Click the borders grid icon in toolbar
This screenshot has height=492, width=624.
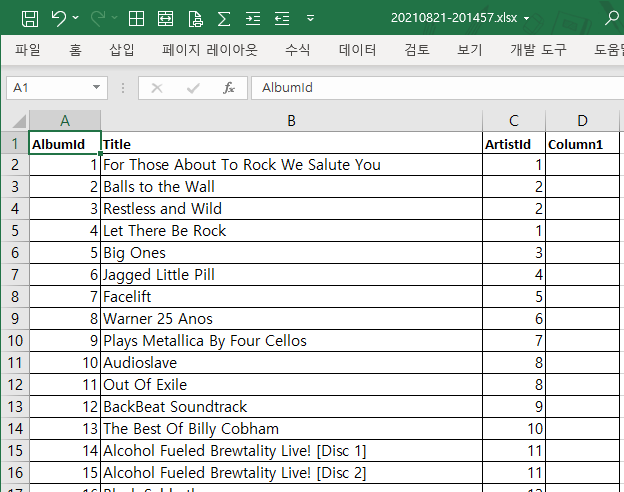136,18
